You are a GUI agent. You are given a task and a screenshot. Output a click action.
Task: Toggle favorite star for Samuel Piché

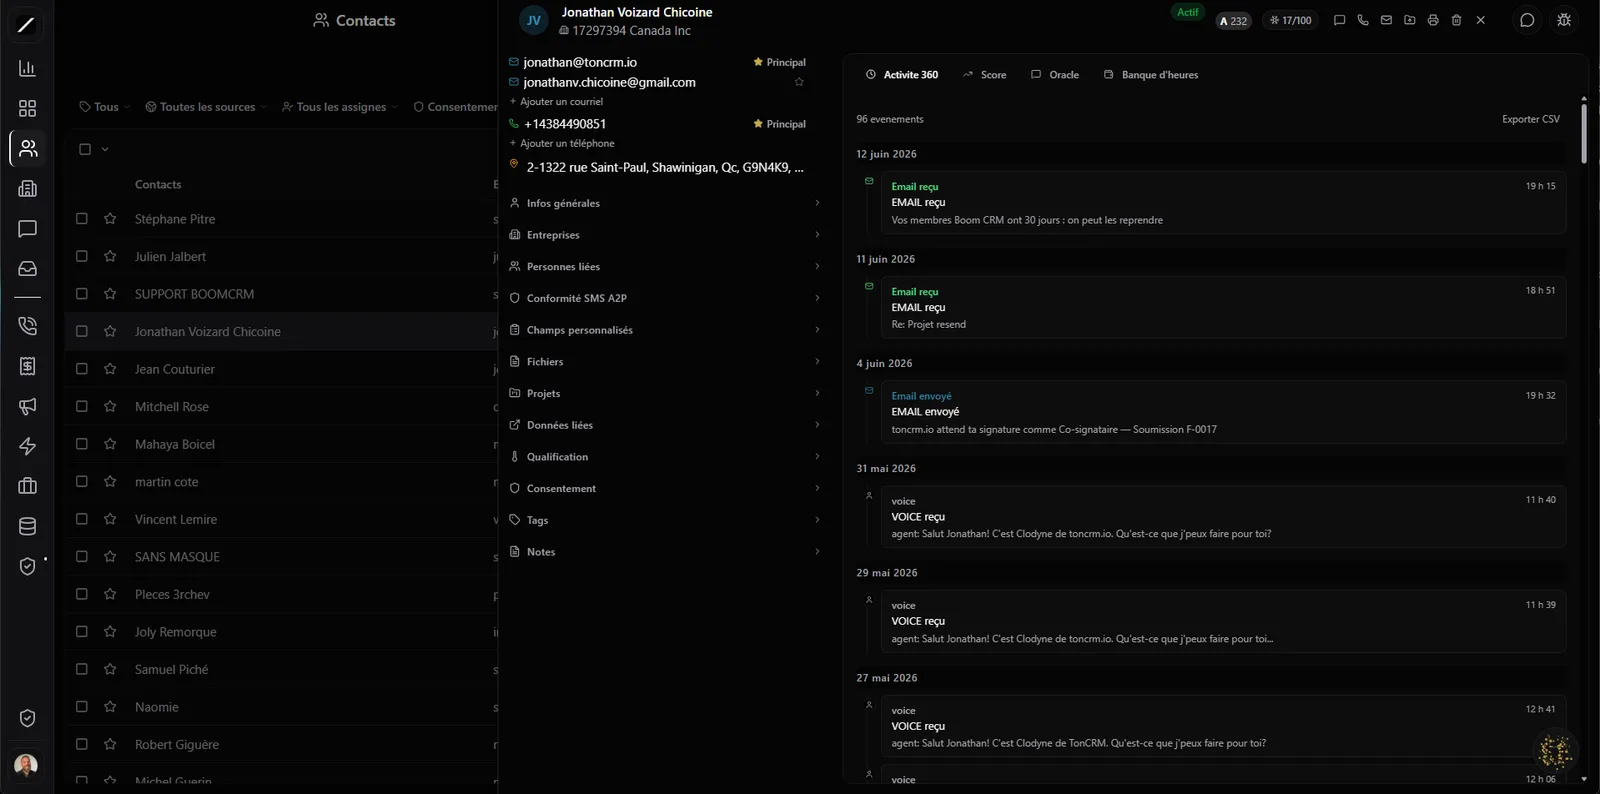tap(110, 669)
